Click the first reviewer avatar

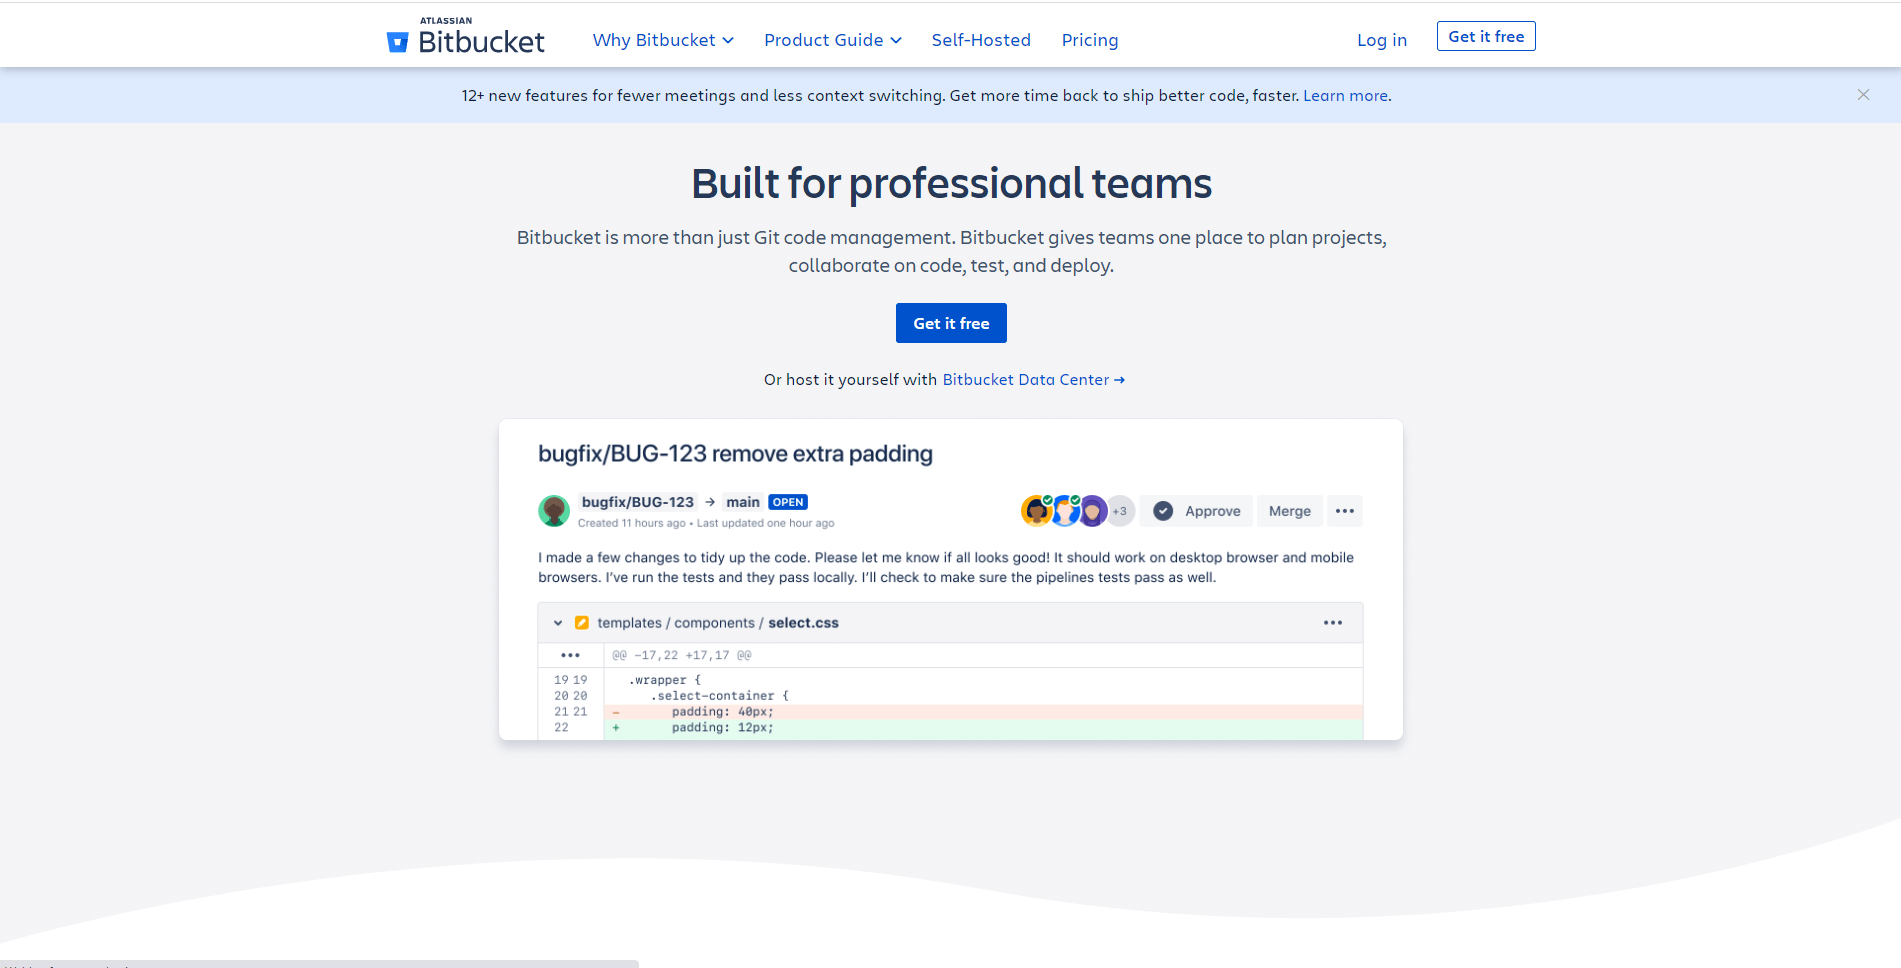click(x=1036, y=511)
